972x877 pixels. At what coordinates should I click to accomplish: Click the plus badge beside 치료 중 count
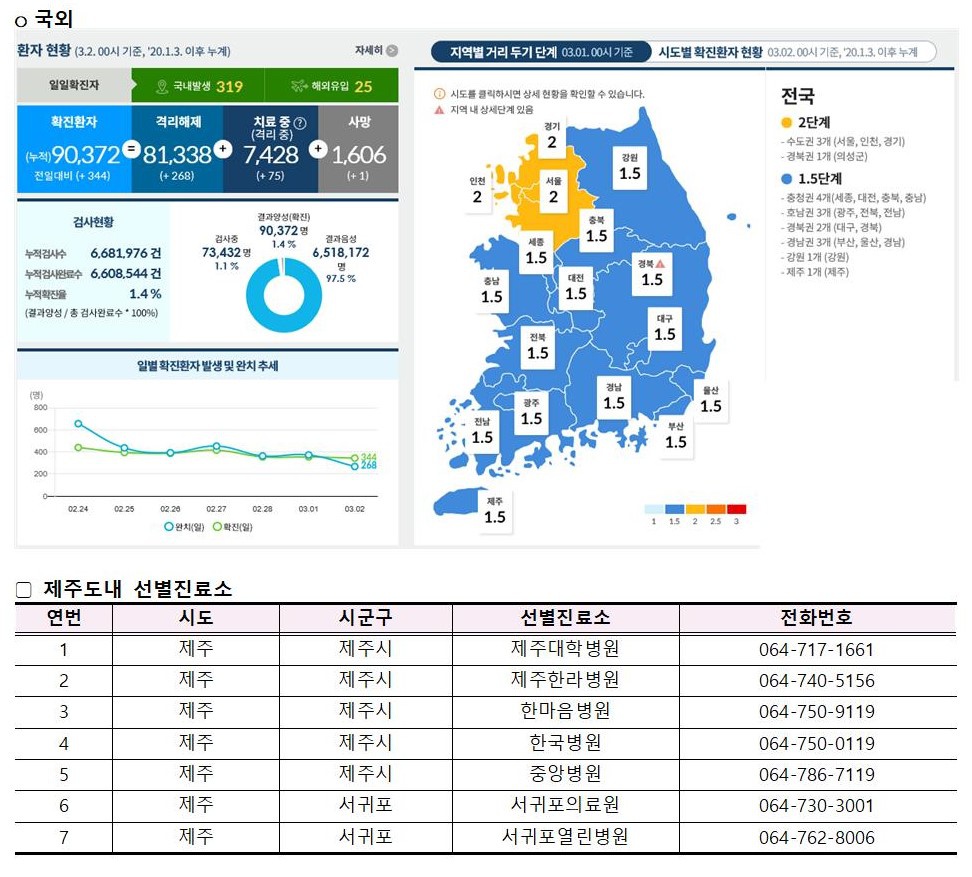pos(318,150)
